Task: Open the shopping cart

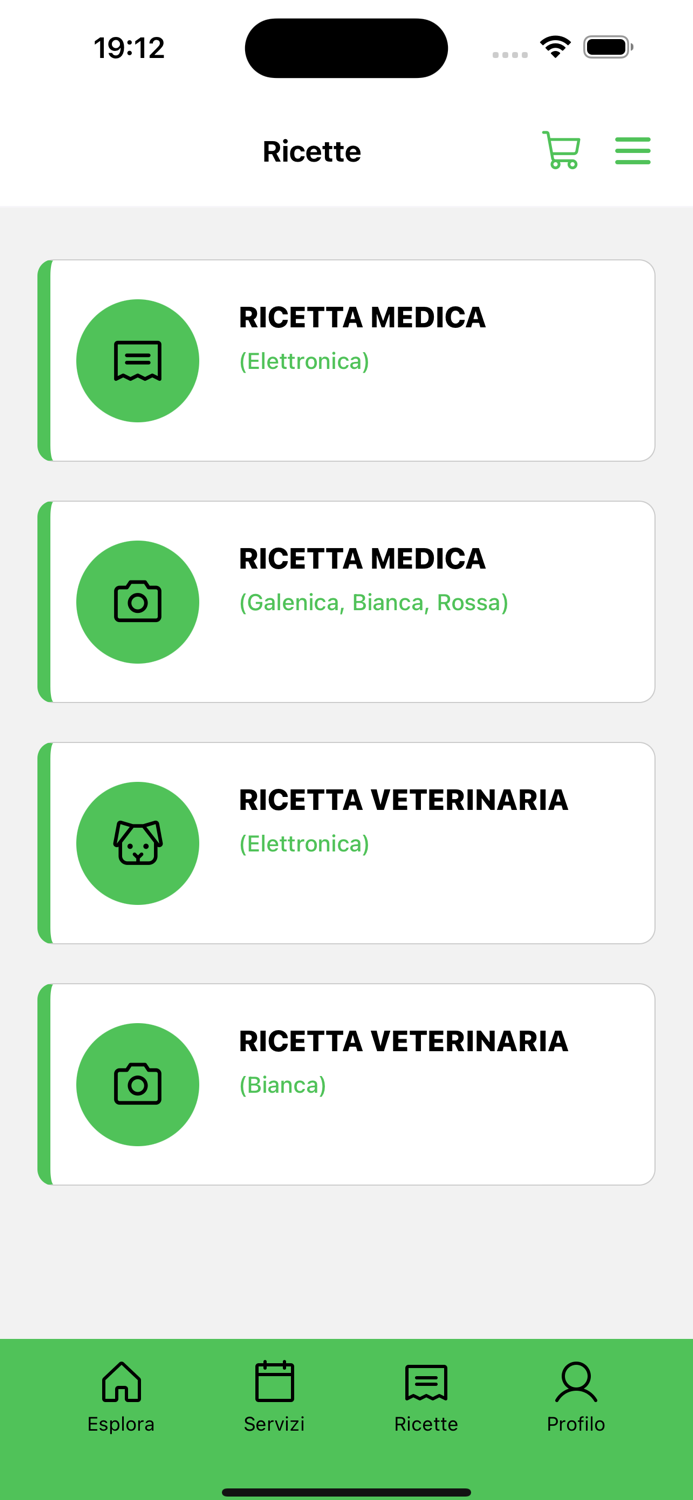Action: pyautogui.click(x=560, y=151)
